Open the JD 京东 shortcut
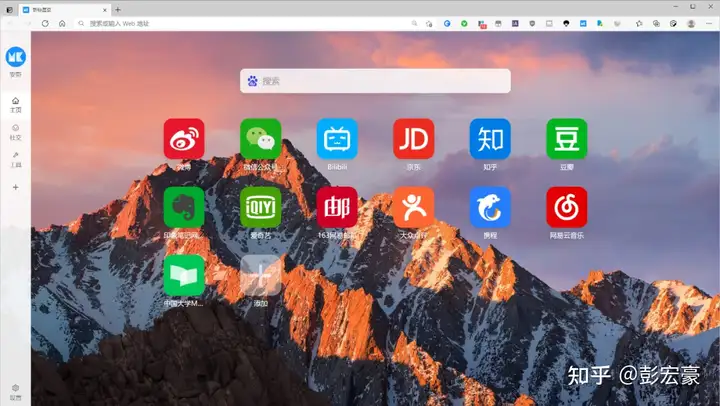Image resolution: width=720 pixels, height=406 pixels. [x=413, y=139]
